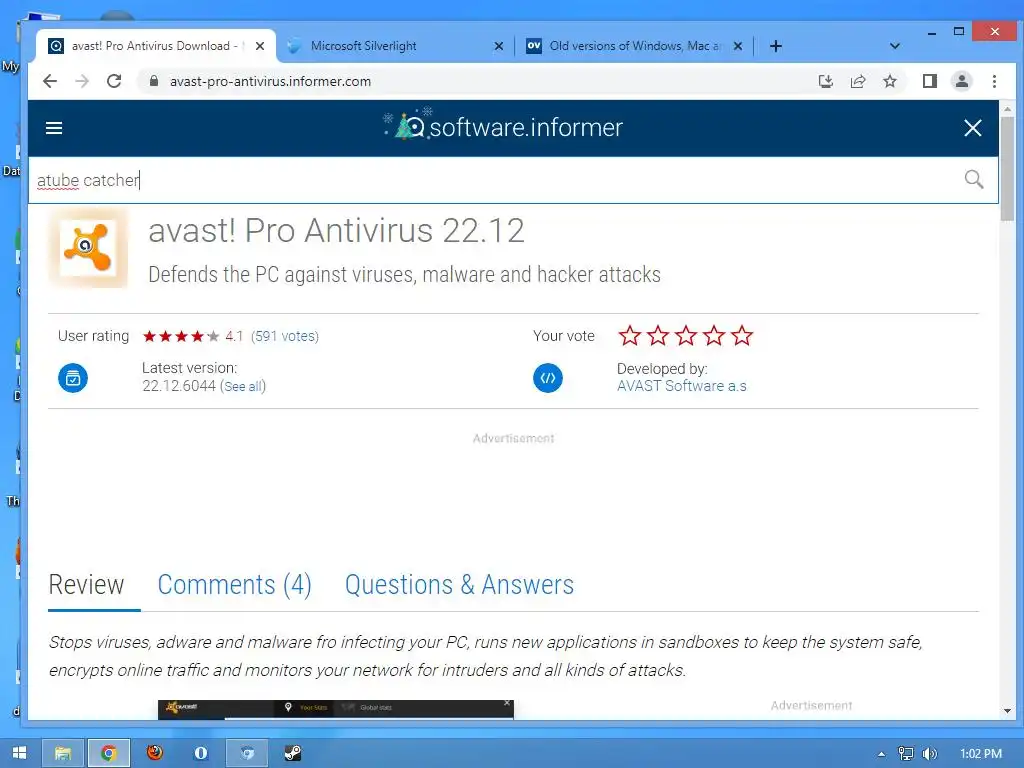Toggle the browser side panel
1024x768 pixels.
click(x=929, y=81)
